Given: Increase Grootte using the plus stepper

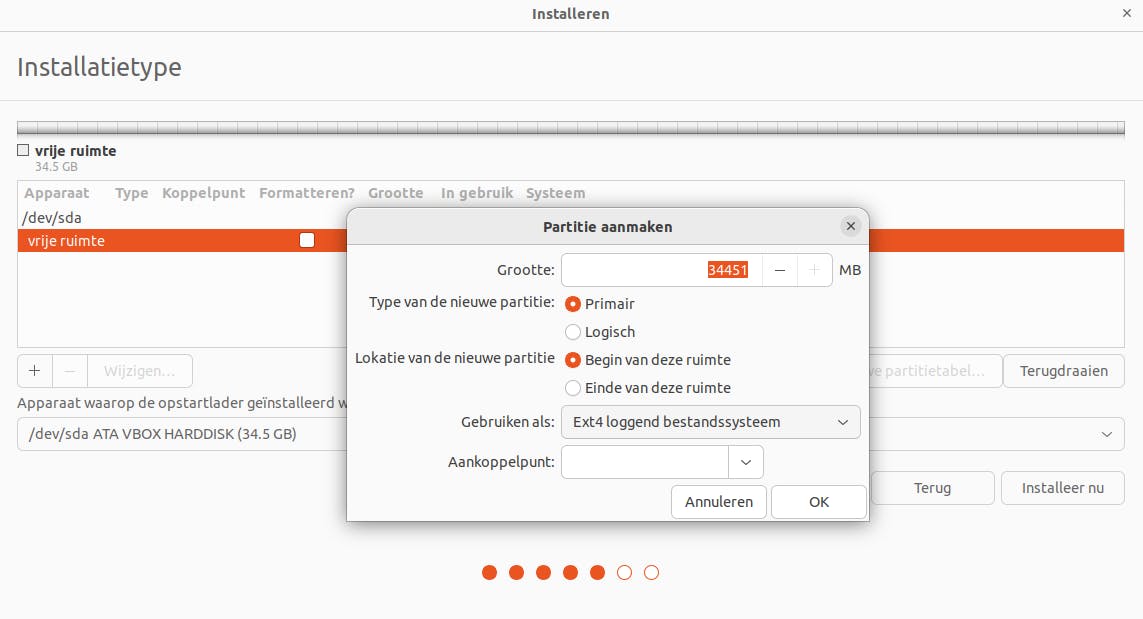Looking at the screenshot, I should tap(814, 269).
